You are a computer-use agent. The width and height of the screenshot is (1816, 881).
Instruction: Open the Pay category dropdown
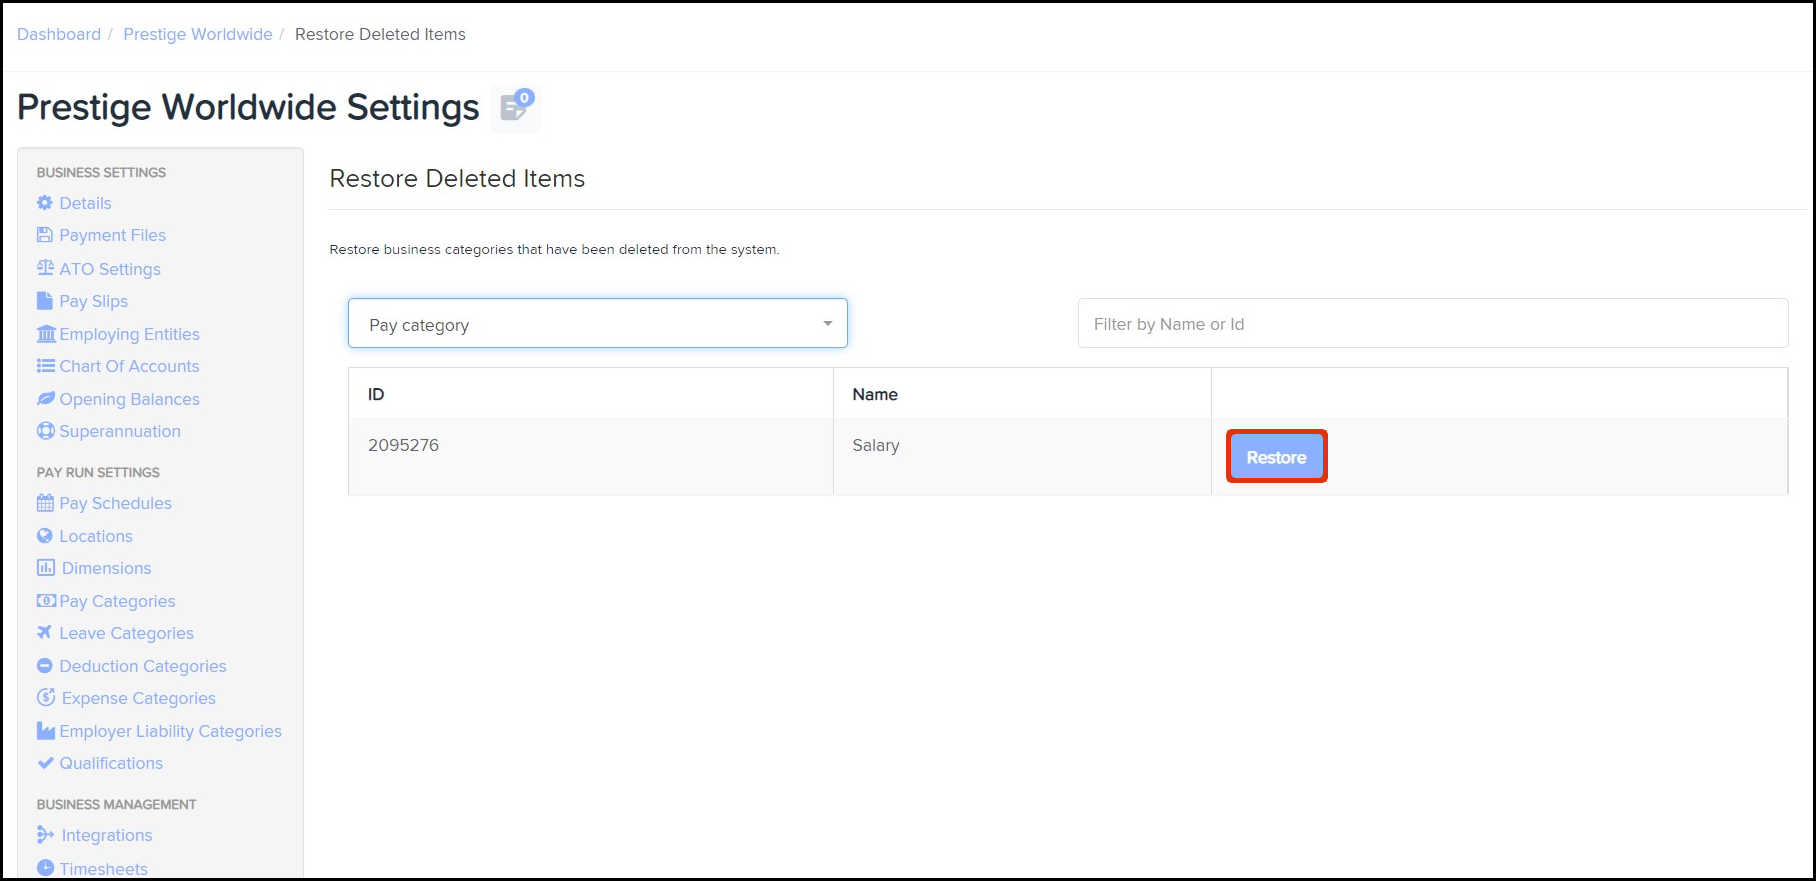coord(597,324)
